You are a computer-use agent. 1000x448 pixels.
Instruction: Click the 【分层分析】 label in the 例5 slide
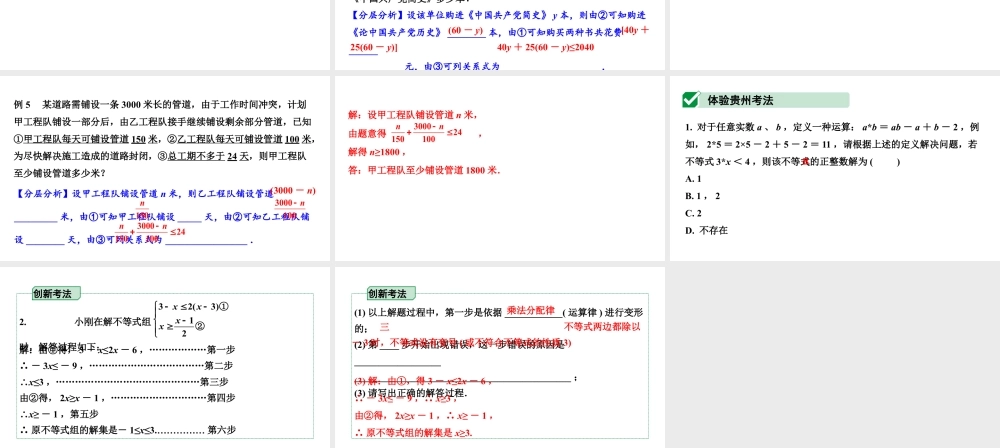[42, 193]
